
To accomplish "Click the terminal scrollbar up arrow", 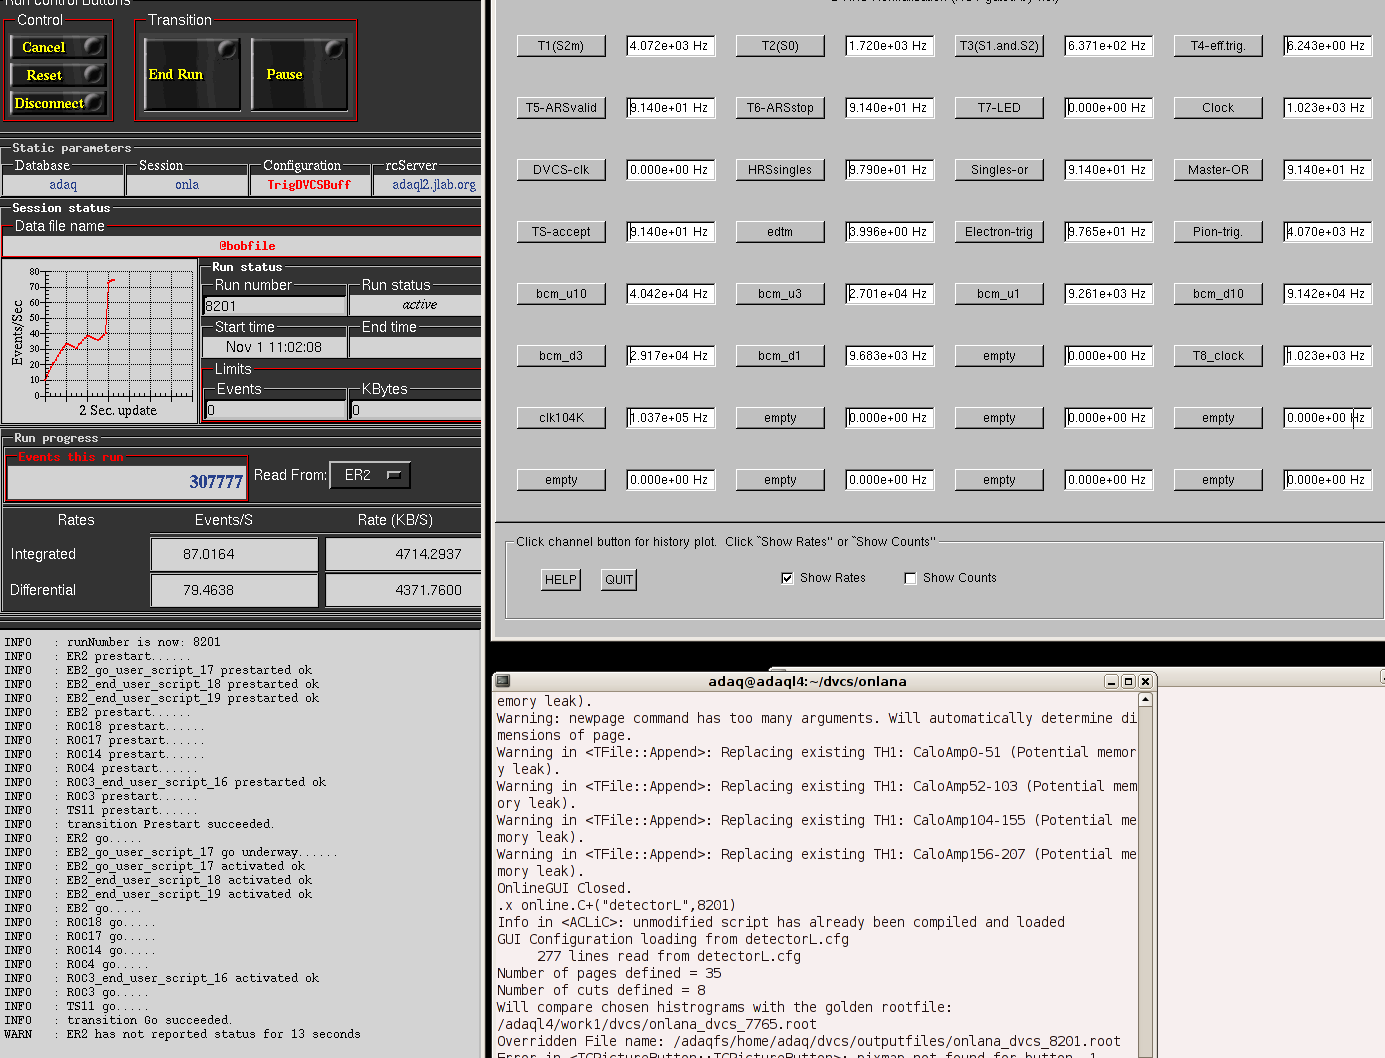I will point(1145,699).
